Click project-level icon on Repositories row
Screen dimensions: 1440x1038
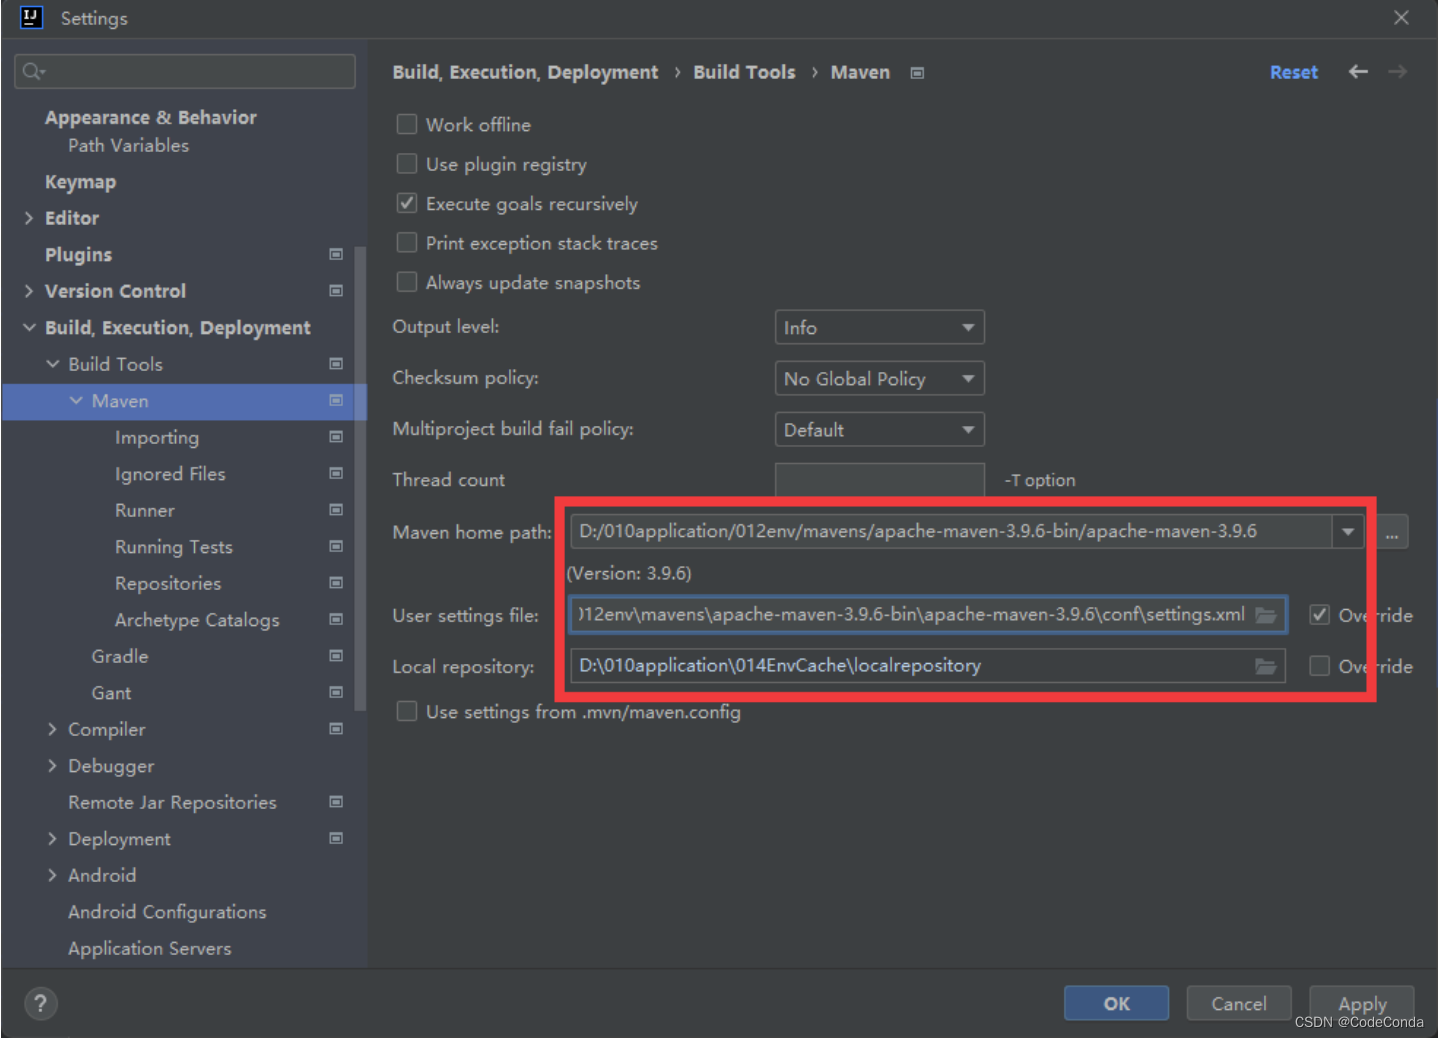[x=336, y=583]
